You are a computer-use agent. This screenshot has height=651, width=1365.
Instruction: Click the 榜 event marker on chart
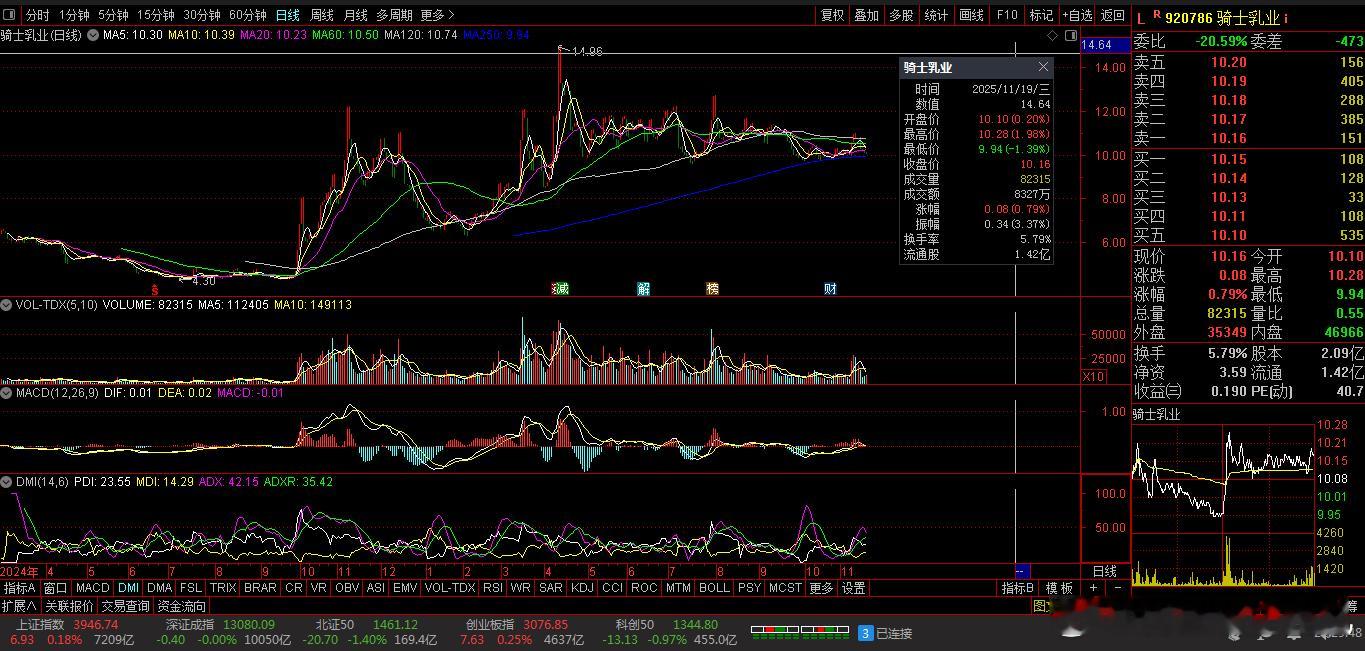click(712, 288)
